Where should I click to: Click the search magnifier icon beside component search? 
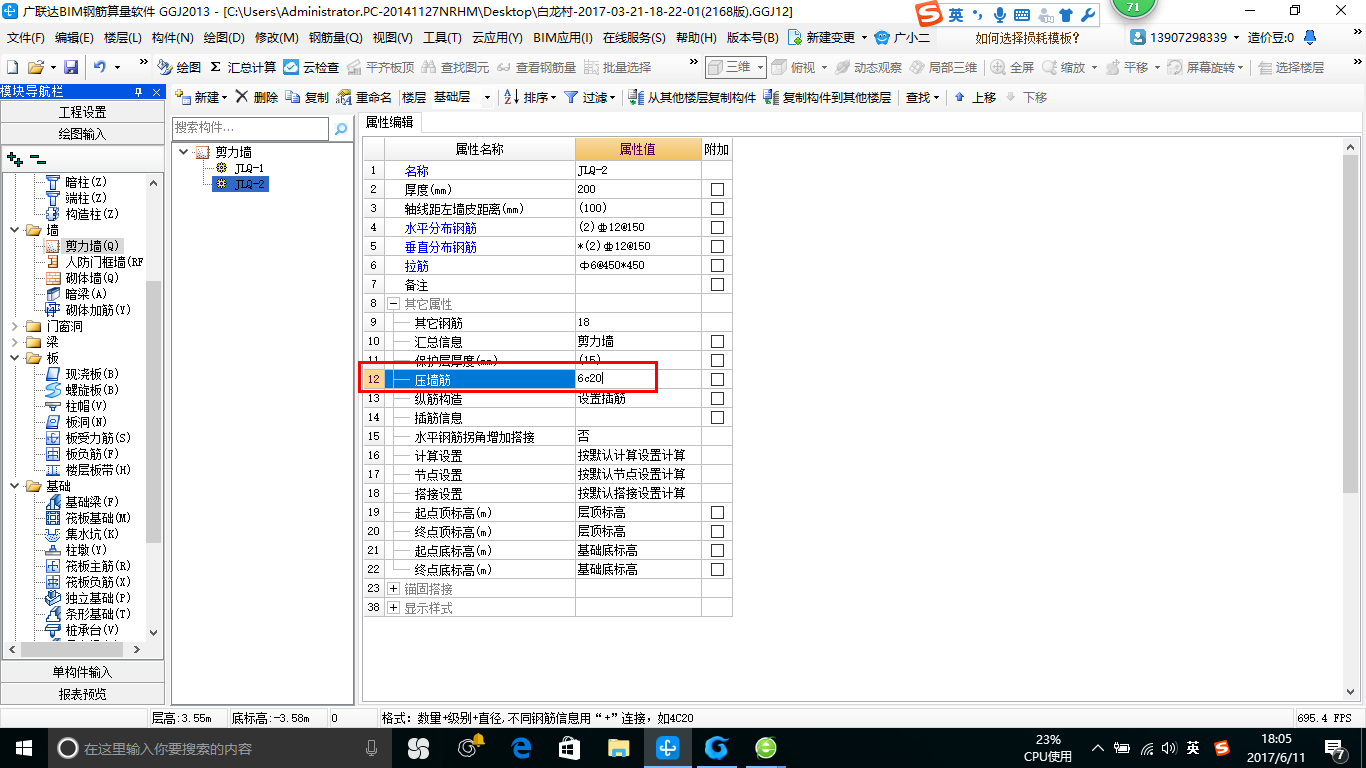click(x=341, y=128)
